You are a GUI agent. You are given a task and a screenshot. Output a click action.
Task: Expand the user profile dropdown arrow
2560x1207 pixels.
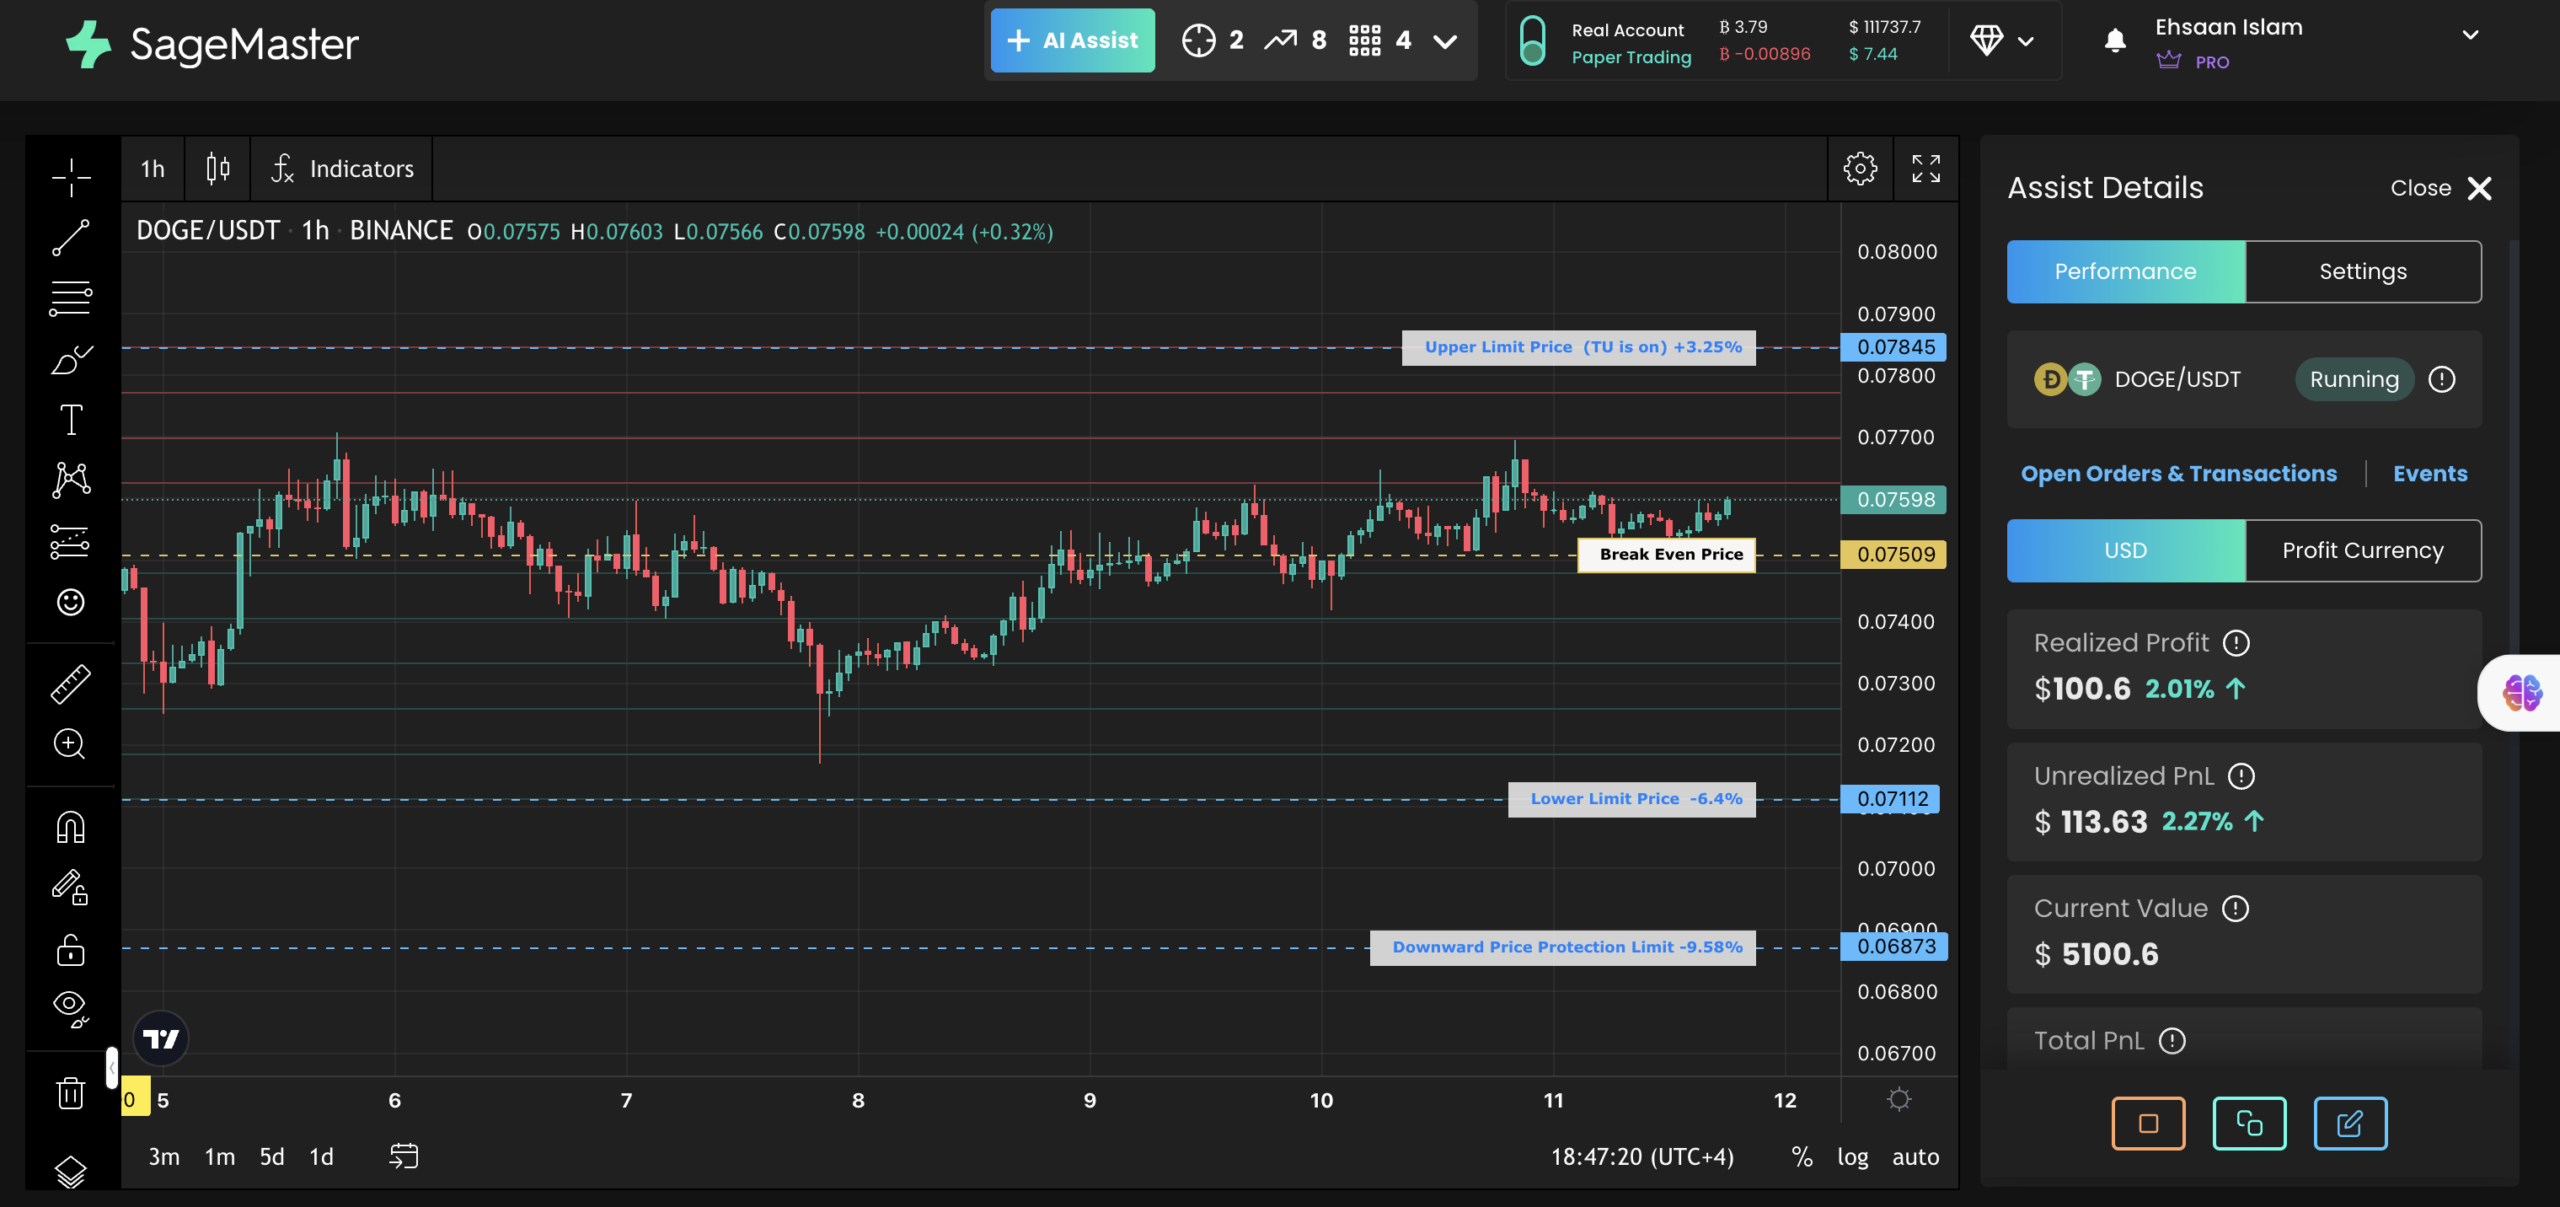[x=2470, y=35]
